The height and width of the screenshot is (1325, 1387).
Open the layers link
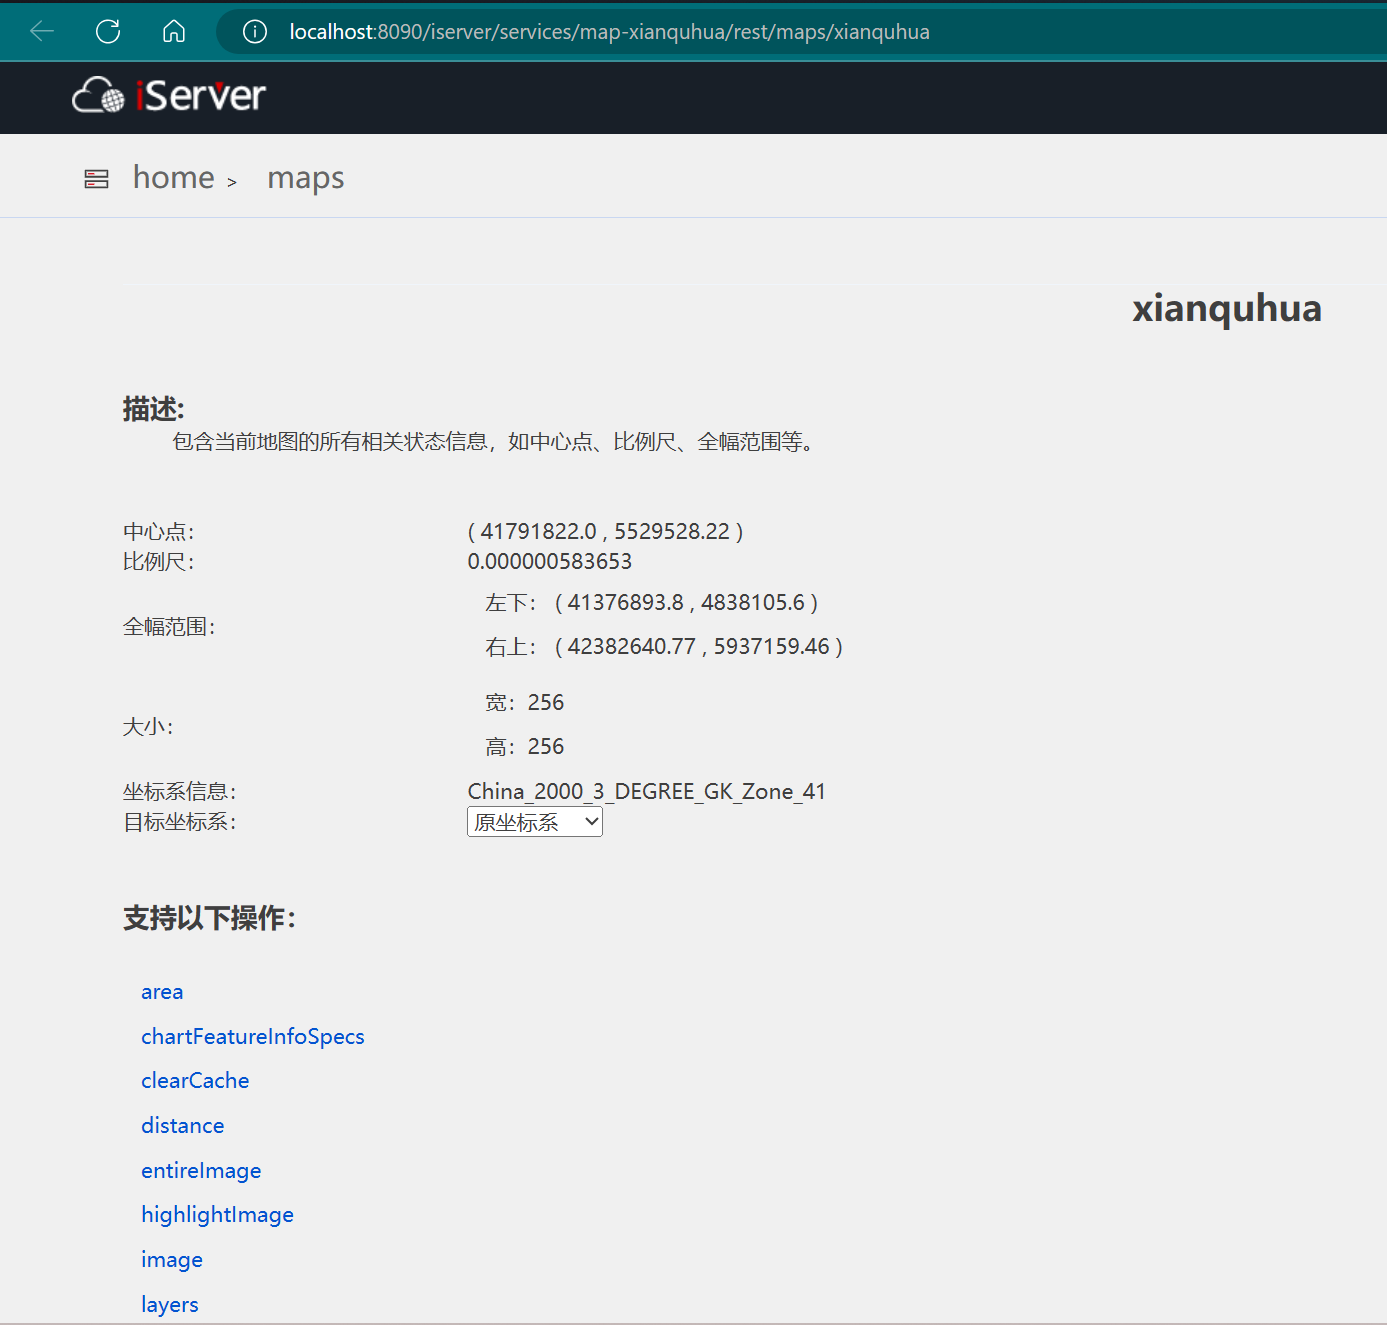click(x=170, y=1305)
